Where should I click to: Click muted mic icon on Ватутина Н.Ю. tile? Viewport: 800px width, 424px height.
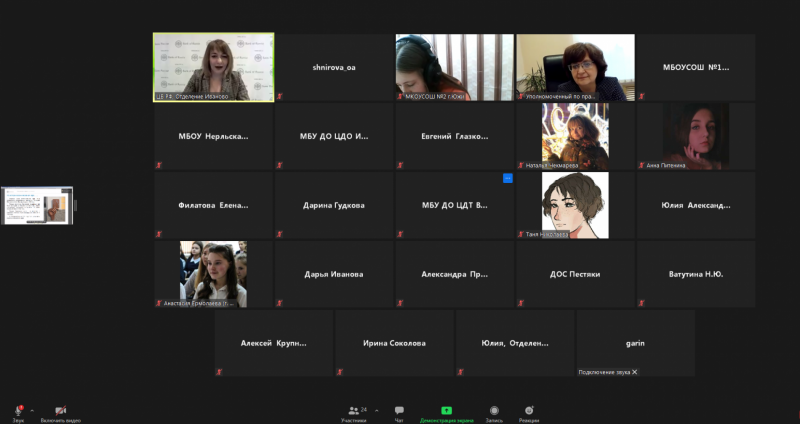[x=642, y=303]
